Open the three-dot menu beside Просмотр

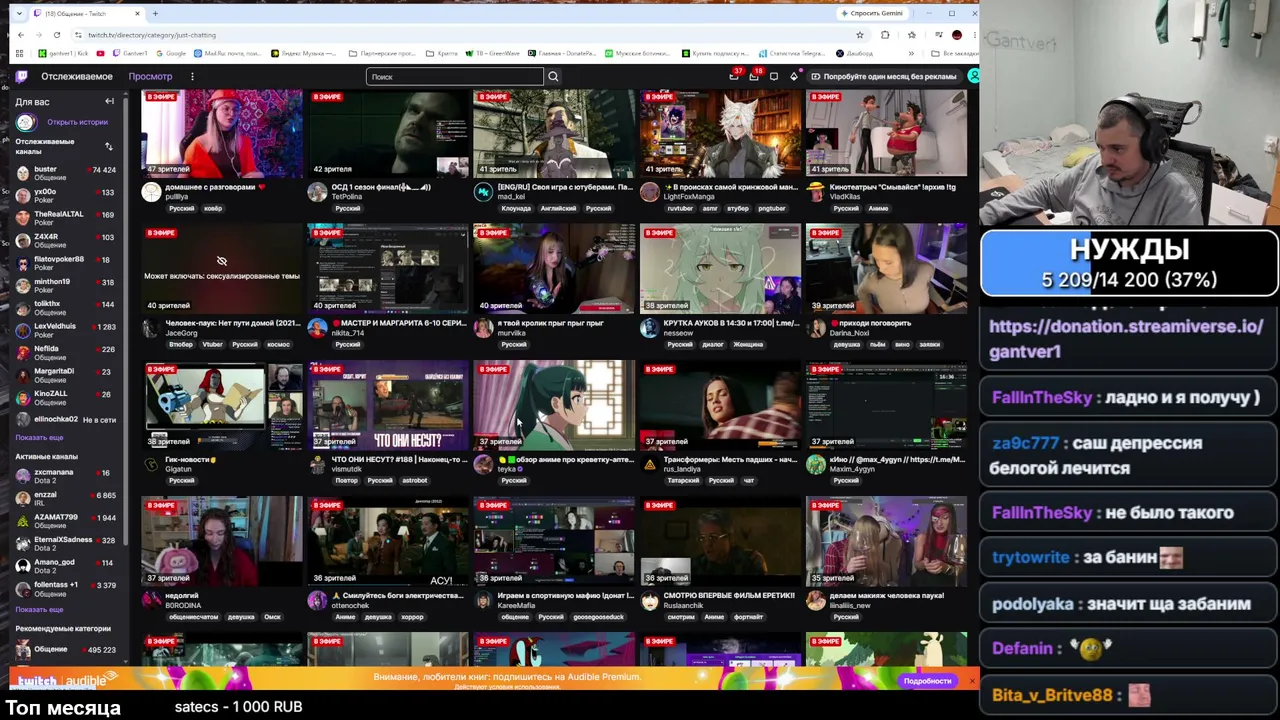[192, 76]
